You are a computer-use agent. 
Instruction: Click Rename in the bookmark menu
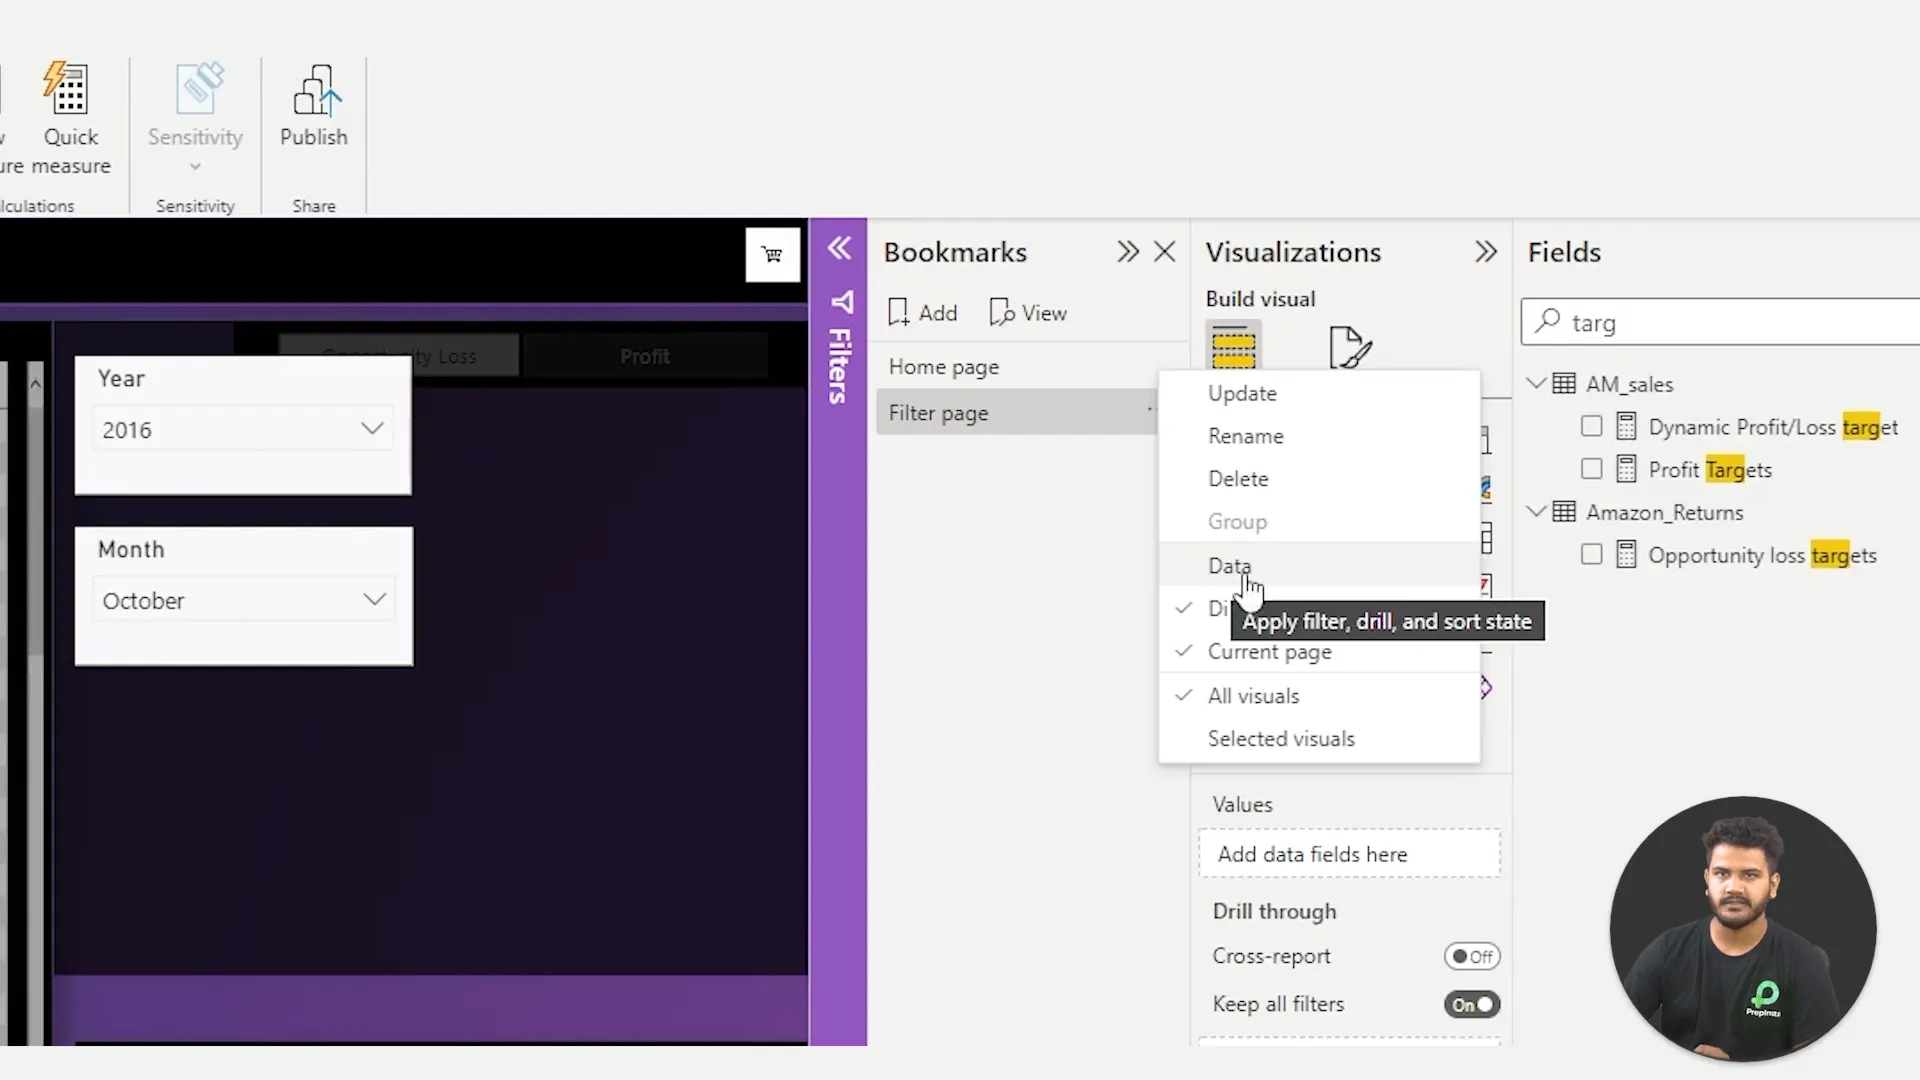pos(1245,436)
